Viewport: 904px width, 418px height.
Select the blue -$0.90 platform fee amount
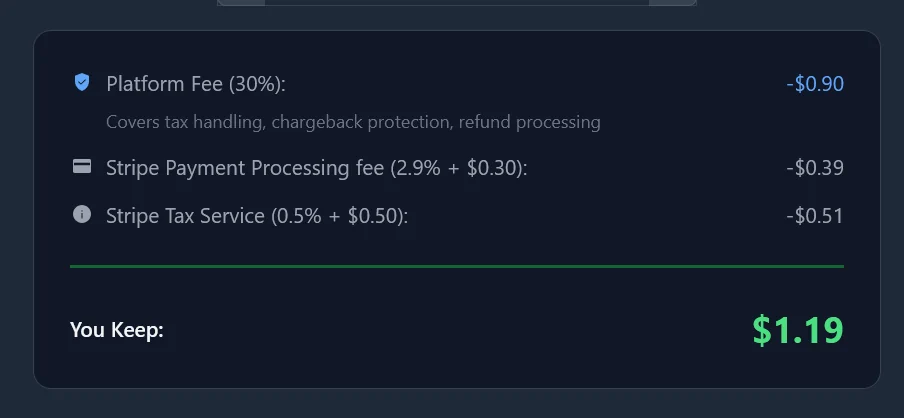(815, 84)
